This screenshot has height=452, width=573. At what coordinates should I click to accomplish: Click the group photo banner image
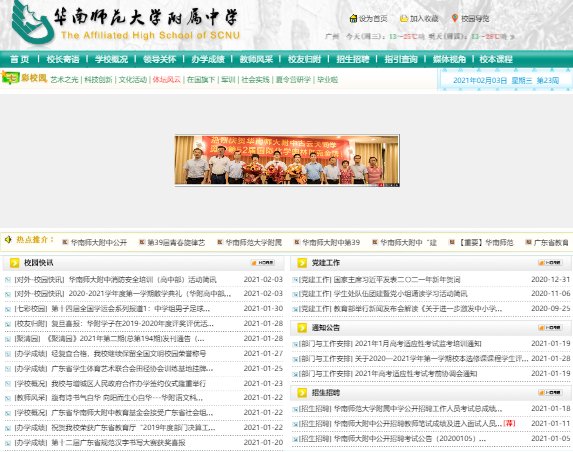point(287,161)
